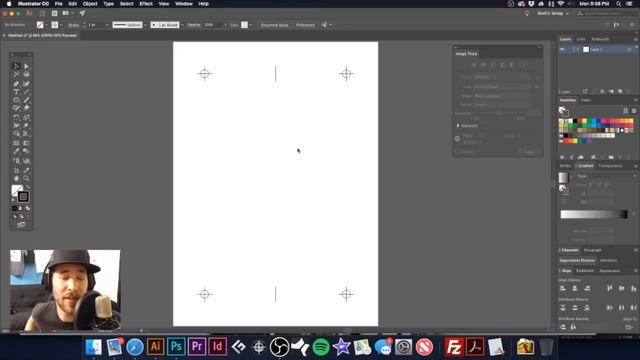Swap fill and stroke colors arrow
Screen dimensions: 640x360
pyautogui.click(x=27, y=188)
